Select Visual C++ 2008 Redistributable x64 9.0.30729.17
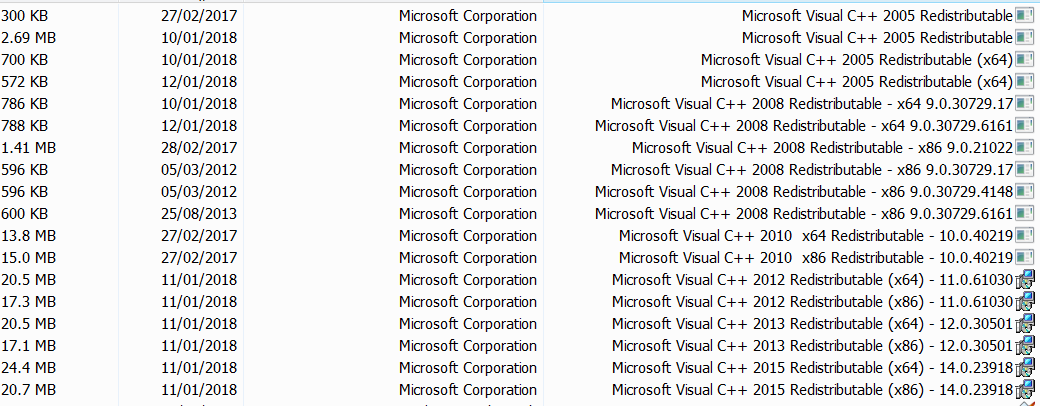This screenshot has width=1040, height=406. coord(812,103)
